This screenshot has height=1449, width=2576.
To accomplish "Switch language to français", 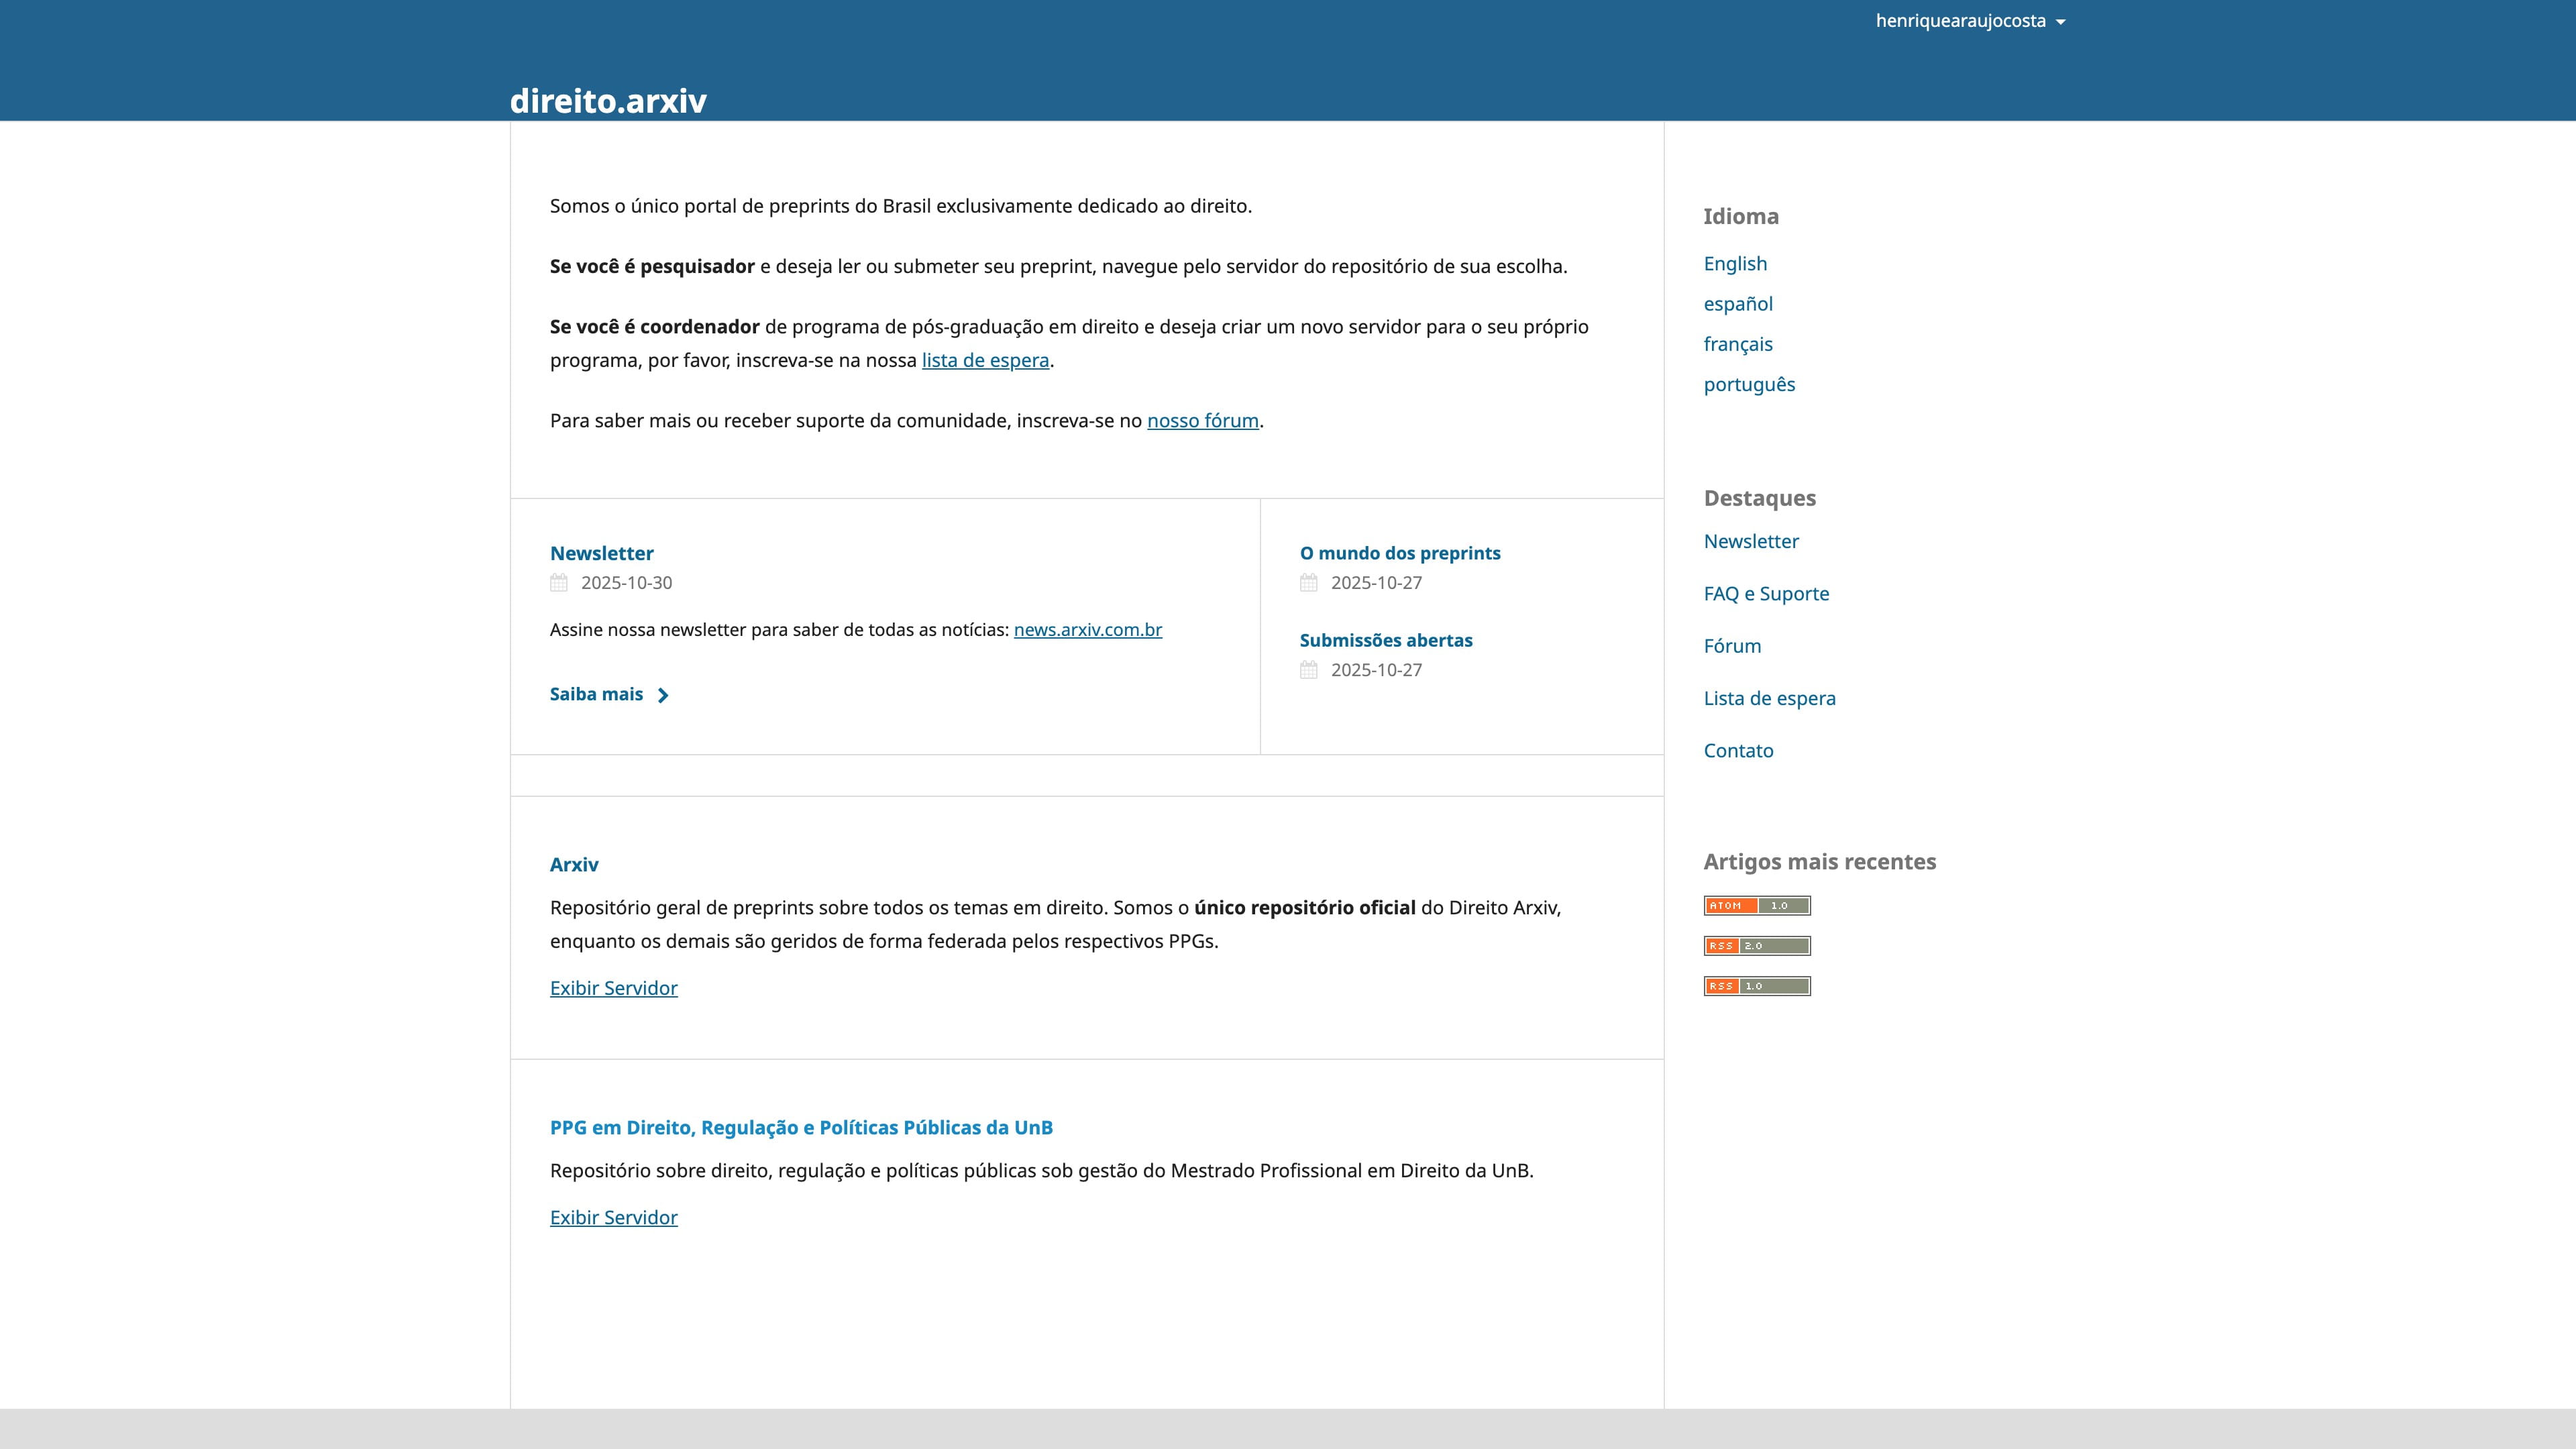I will click(x=1737, y=343).
